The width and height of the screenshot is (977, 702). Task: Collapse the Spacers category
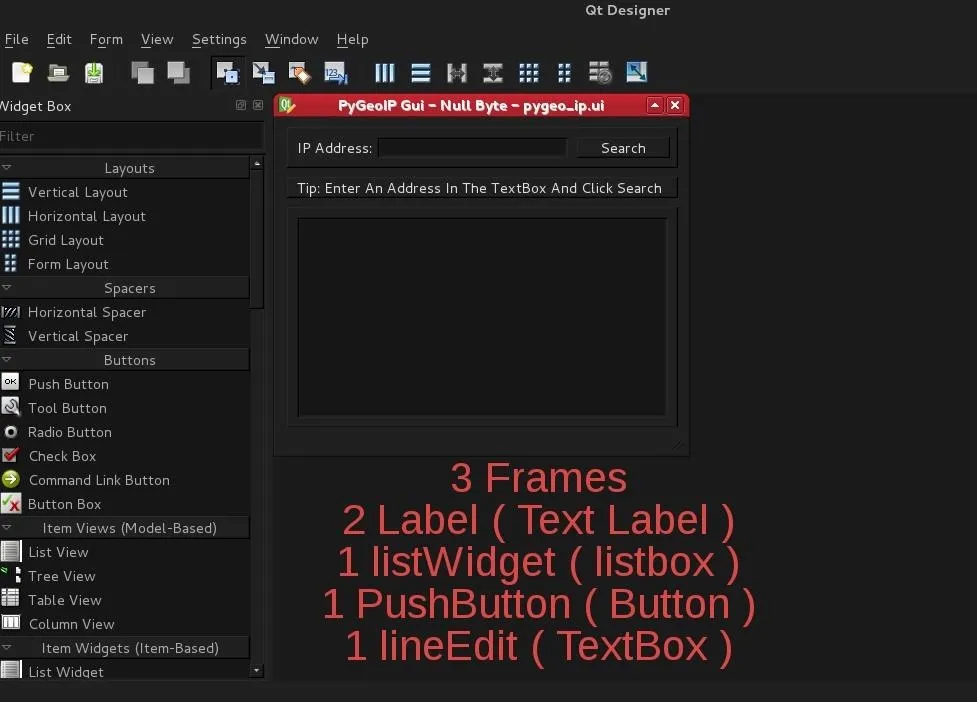pos(7,288)
